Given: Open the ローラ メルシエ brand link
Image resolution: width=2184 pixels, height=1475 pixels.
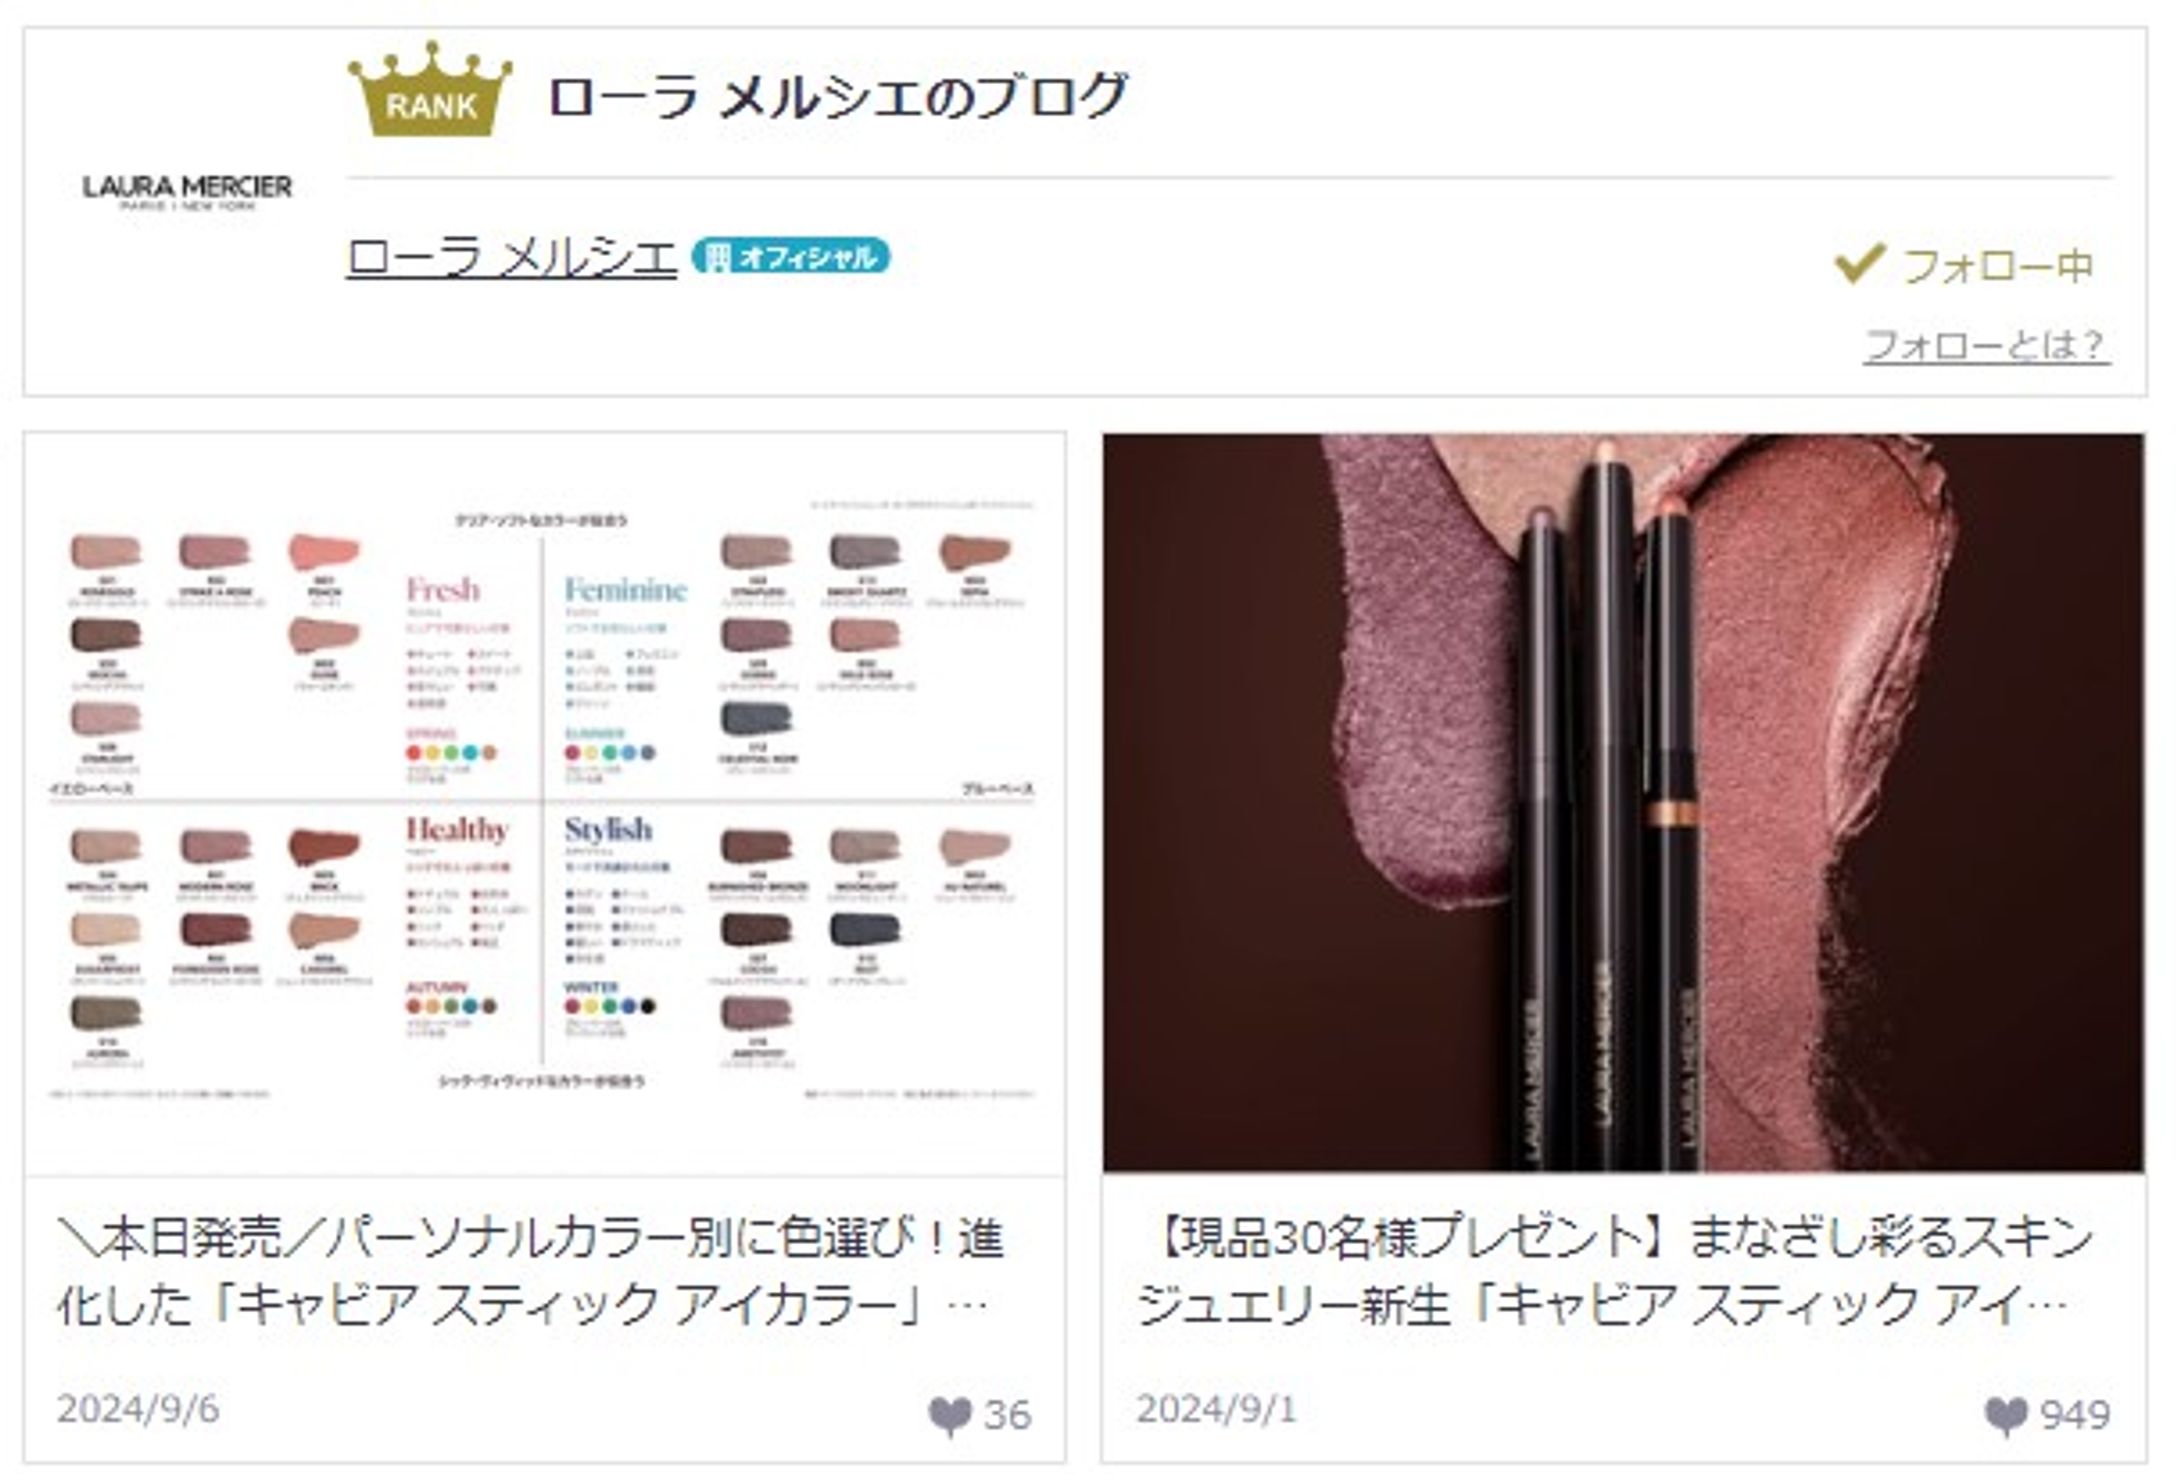Looking at the screenshot, I should click(511, 257).
